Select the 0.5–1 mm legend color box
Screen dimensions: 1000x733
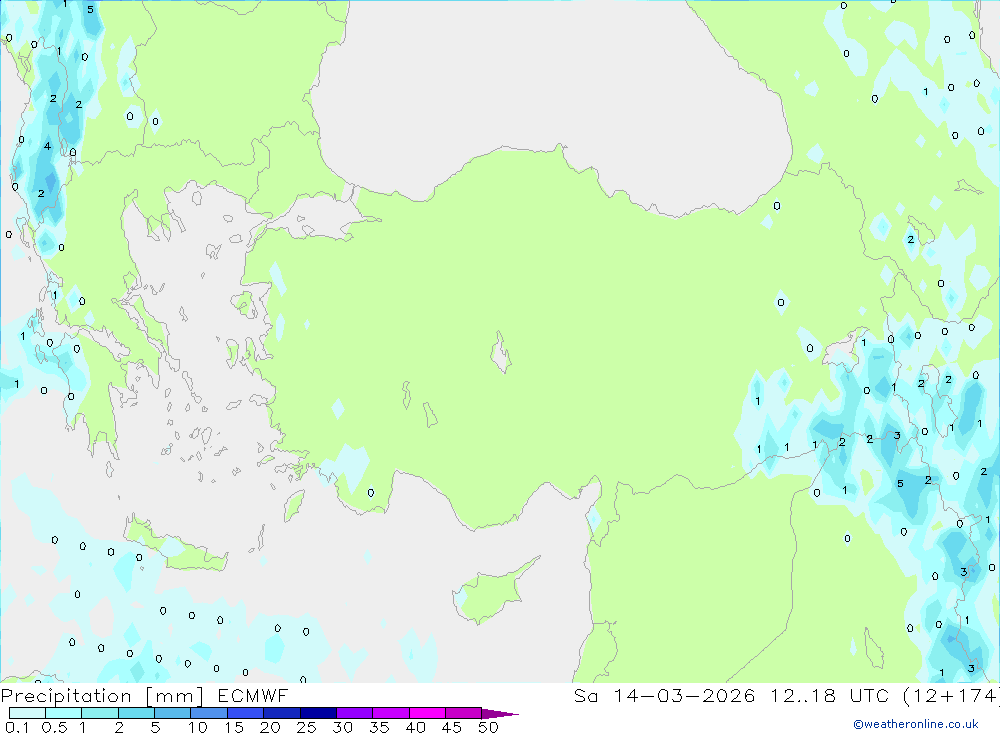pyautogui.click(x=64, y=713)
